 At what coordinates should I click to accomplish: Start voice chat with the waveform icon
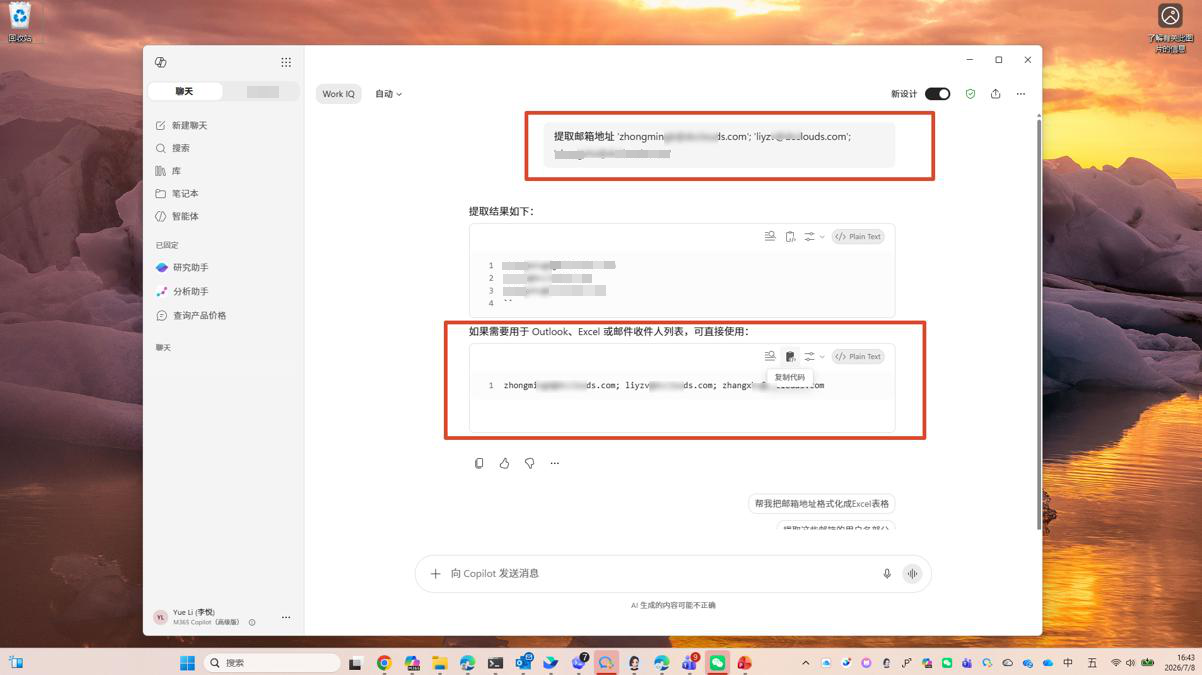coord(912,574)
